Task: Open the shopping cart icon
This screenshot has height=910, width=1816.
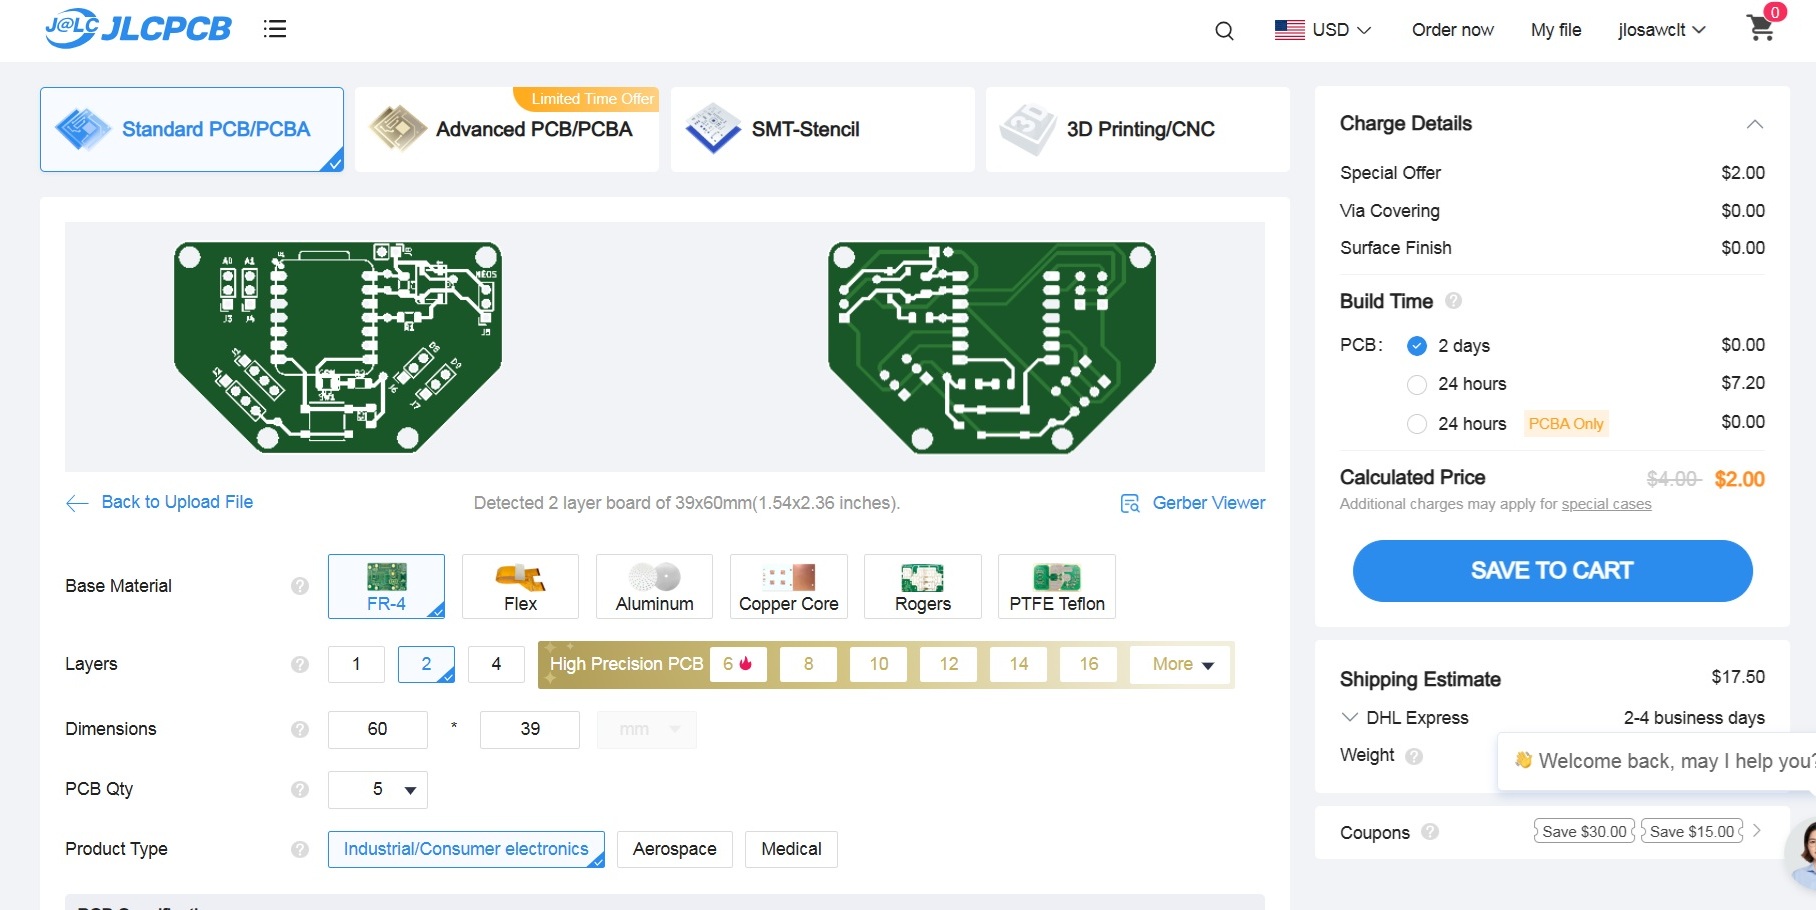Action: click(x=1761, y=28)
